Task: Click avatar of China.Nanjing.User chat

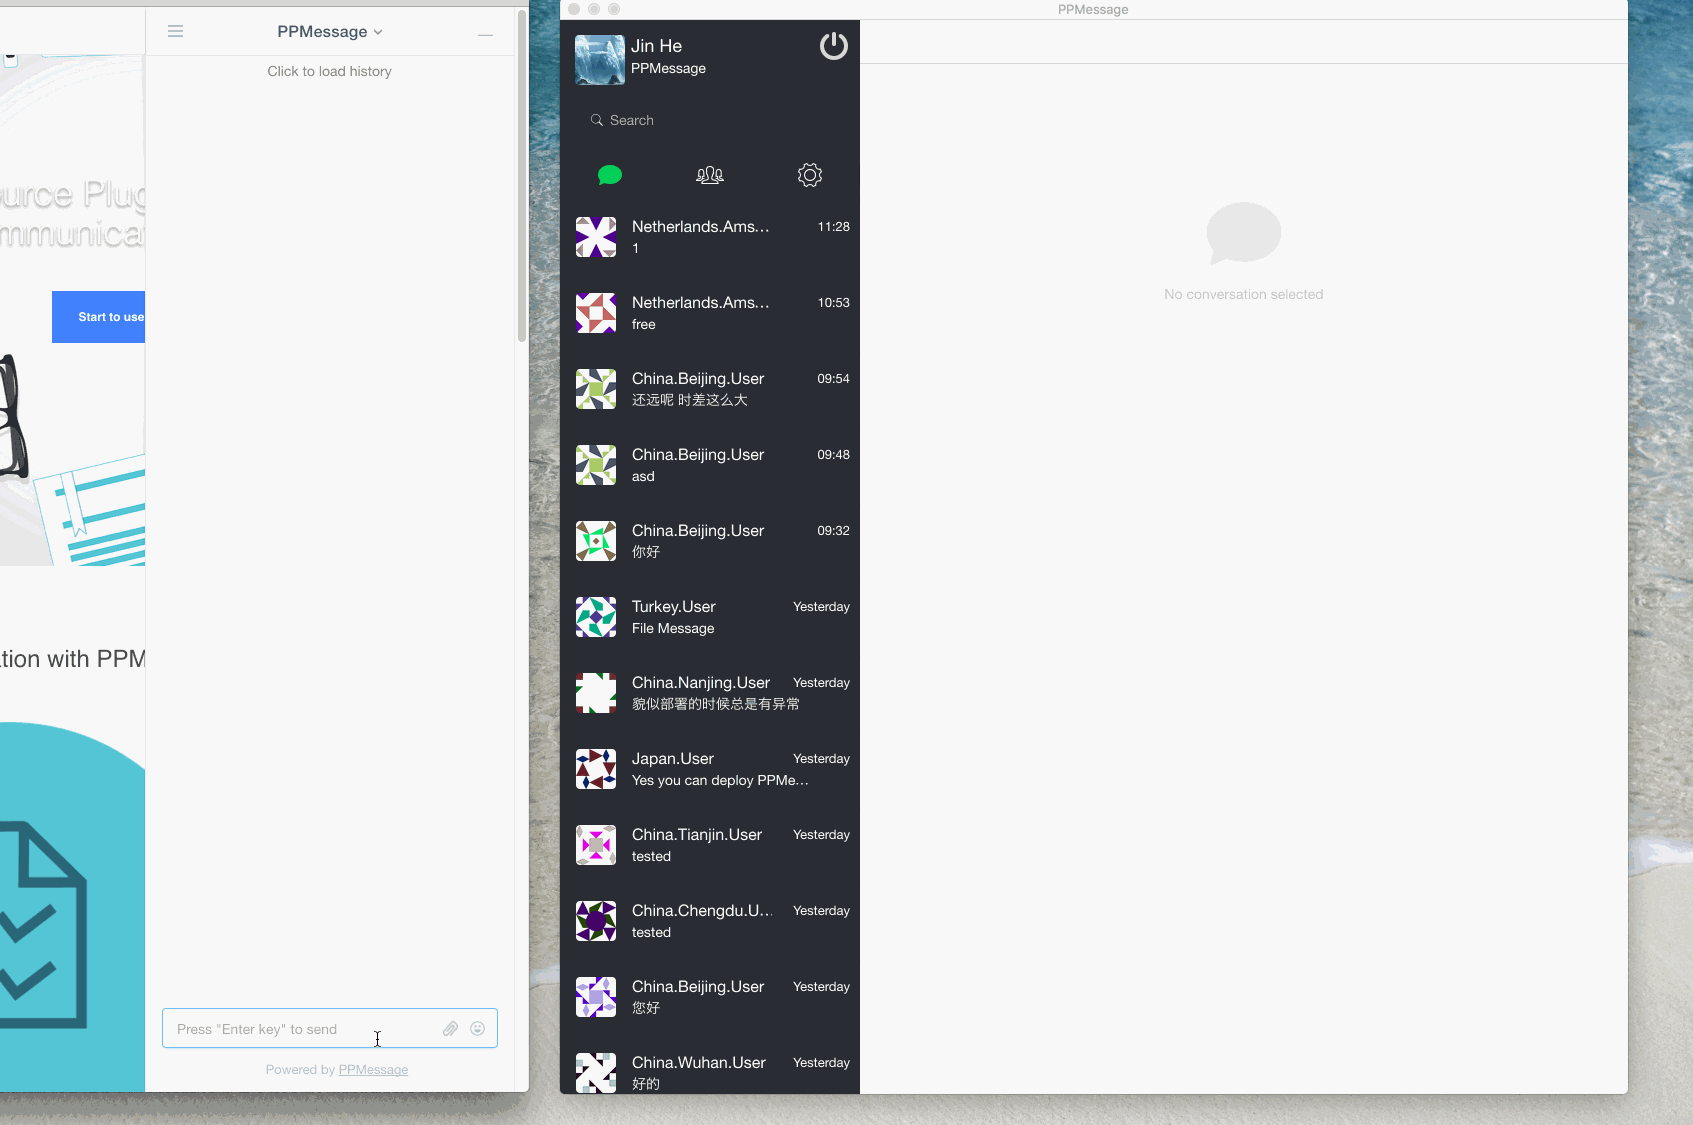Action: tap(596, 693)
